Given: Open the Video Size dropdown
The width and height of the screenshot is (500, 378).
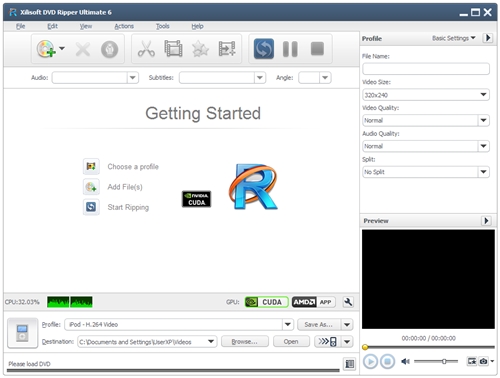Looking at the screenshot, I should point(426,95).
